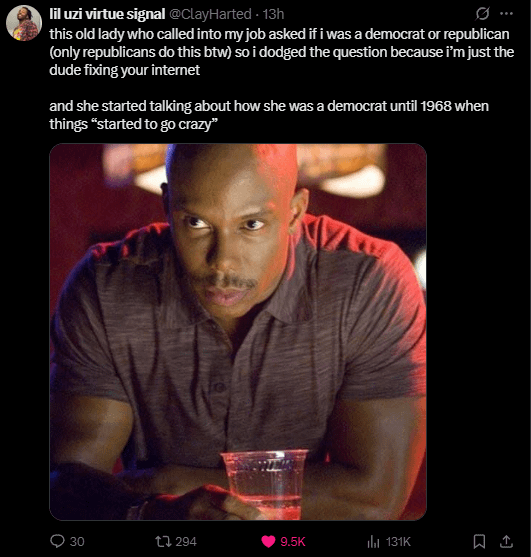
Task: Click the share upload-arrow icon
Action: 506,541
